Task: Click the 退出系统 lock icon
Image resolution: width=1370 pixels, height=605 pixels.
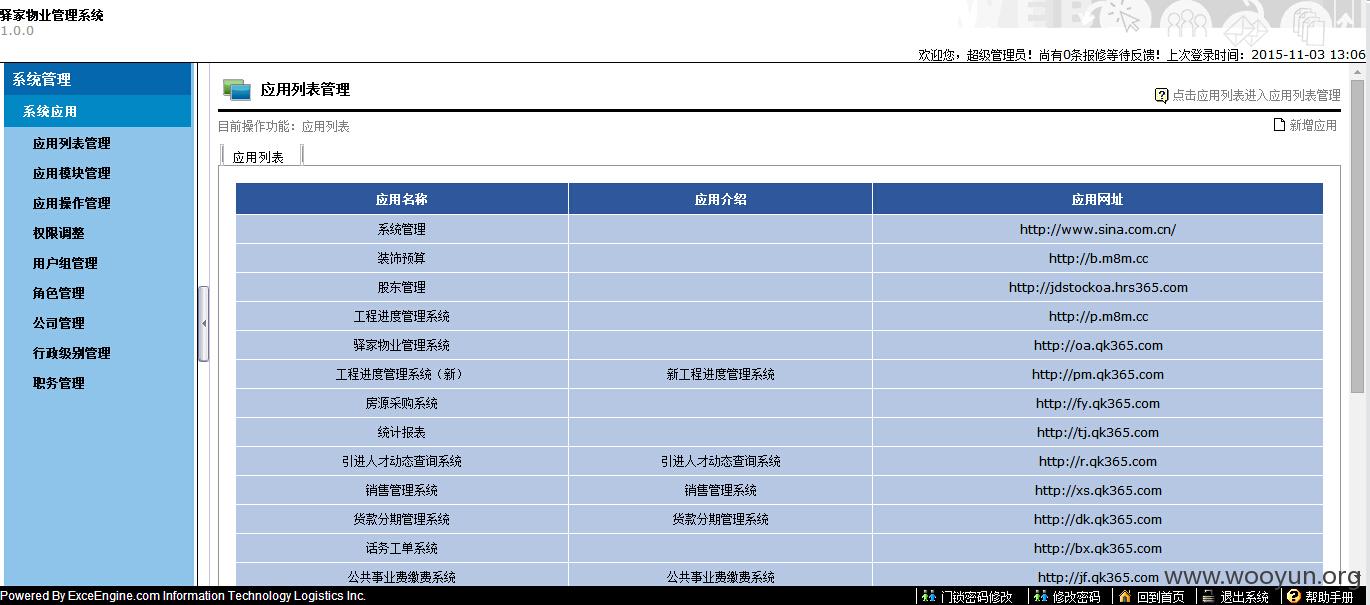Action: (x=1208, y=597)
